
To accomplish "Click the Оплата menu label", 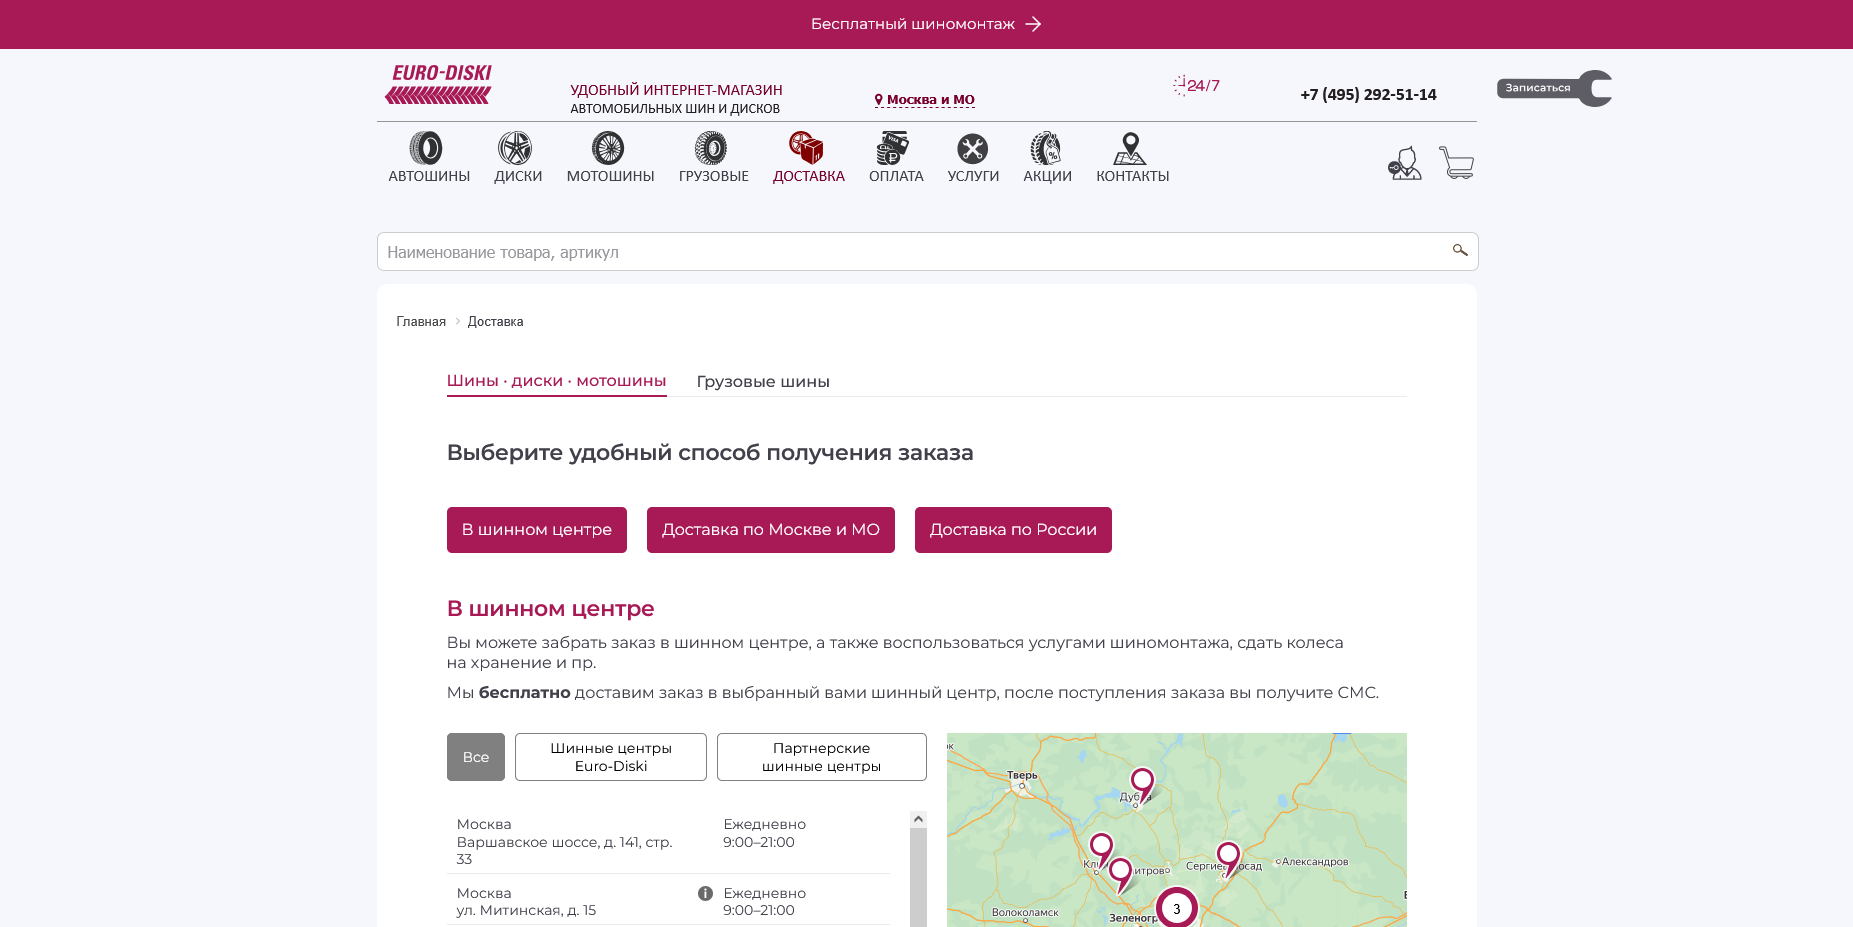I will pos(896,177).
